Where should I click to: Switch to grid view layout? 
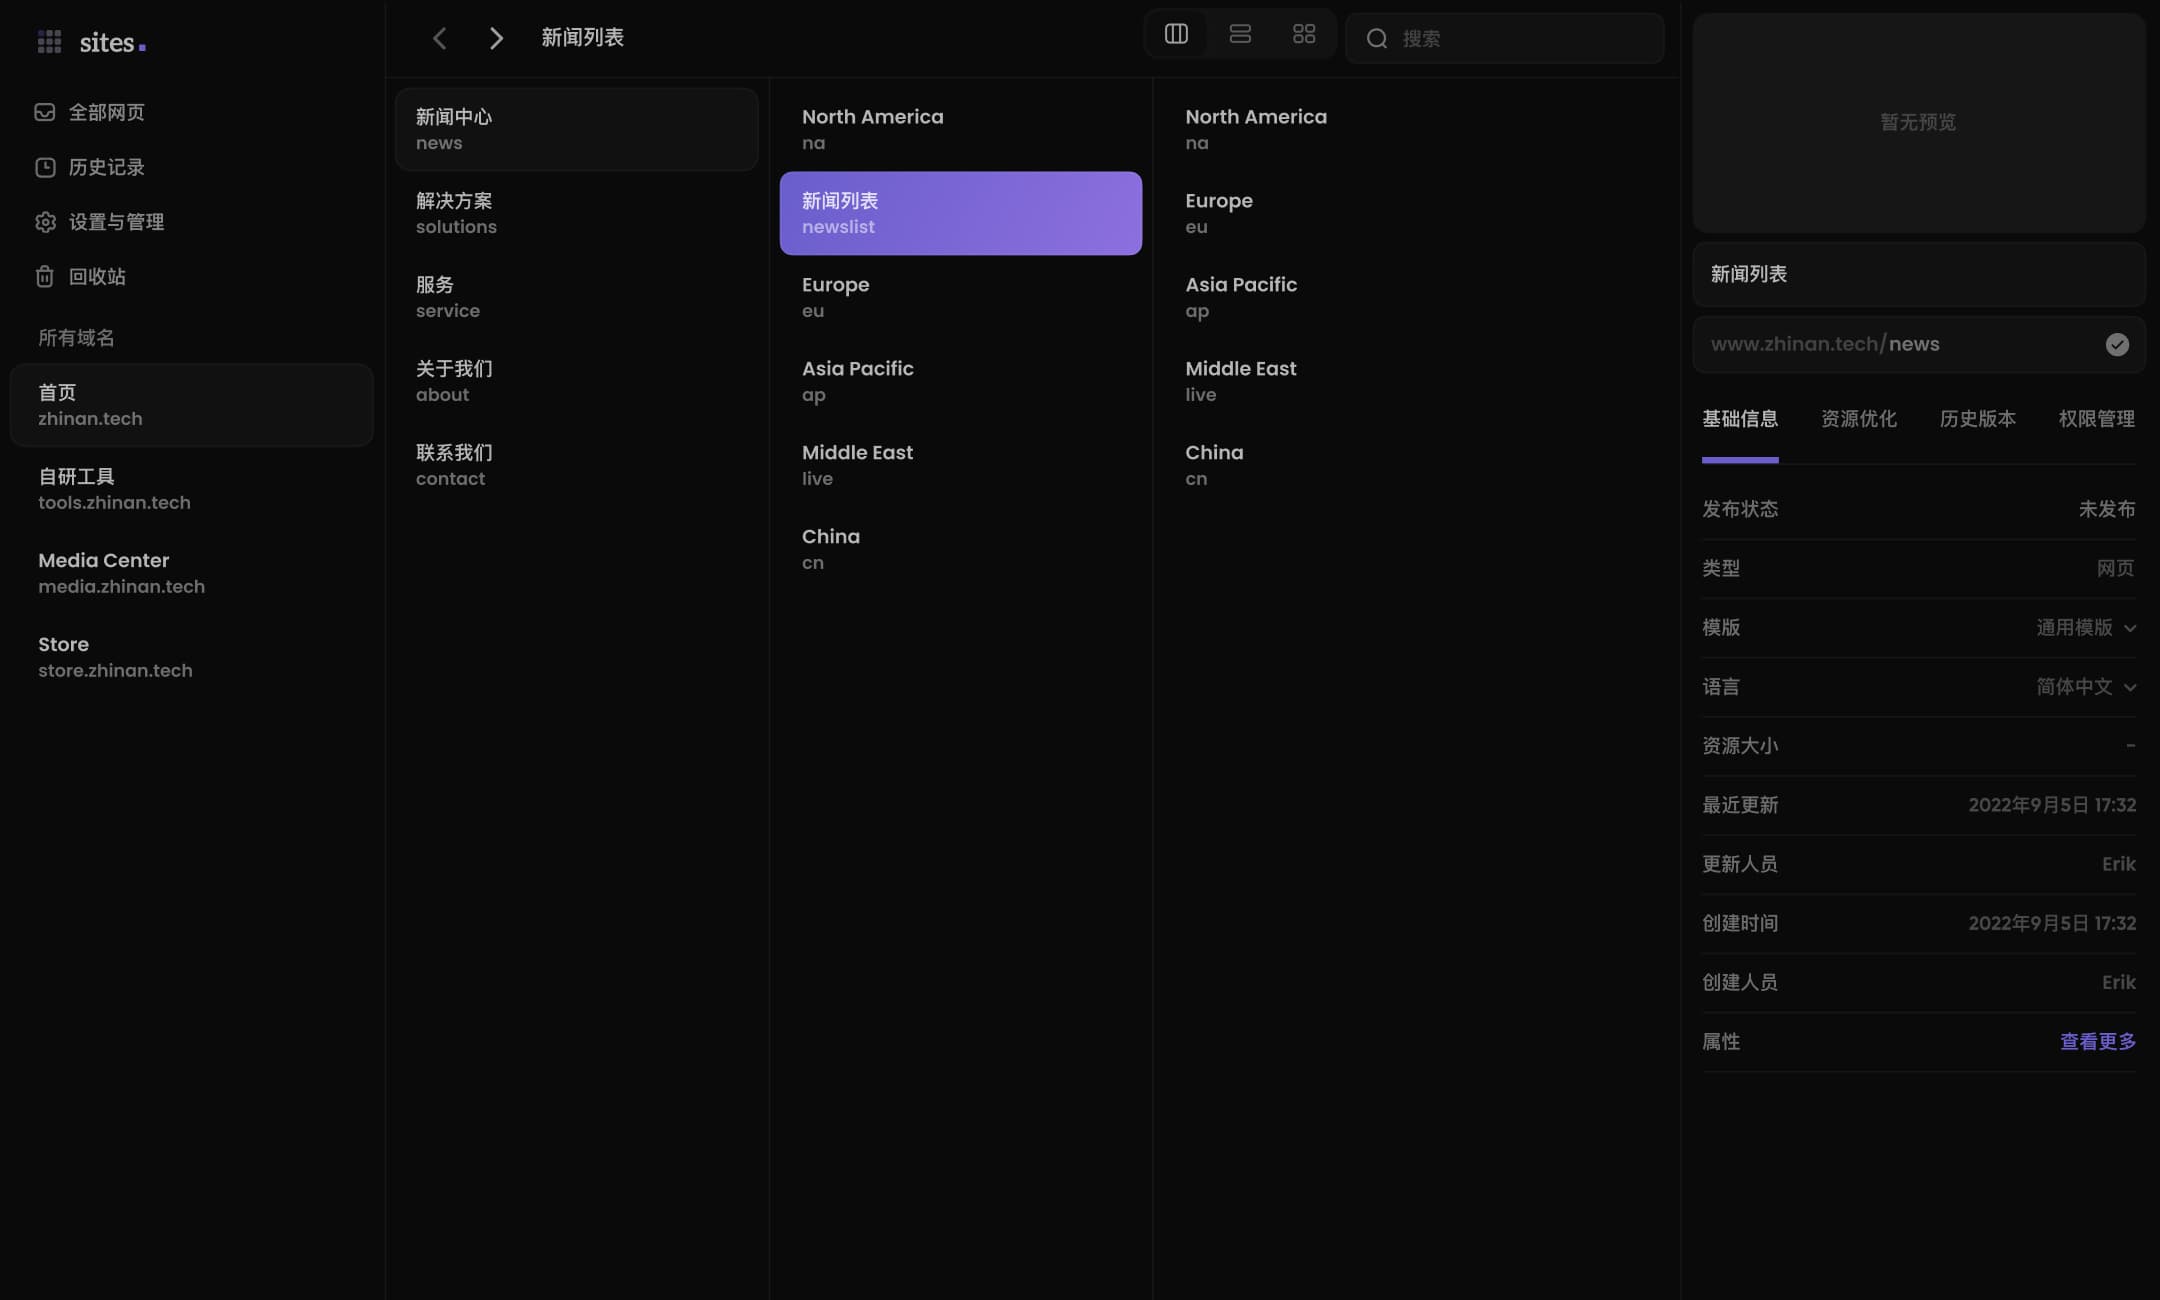pos(1304,35)
